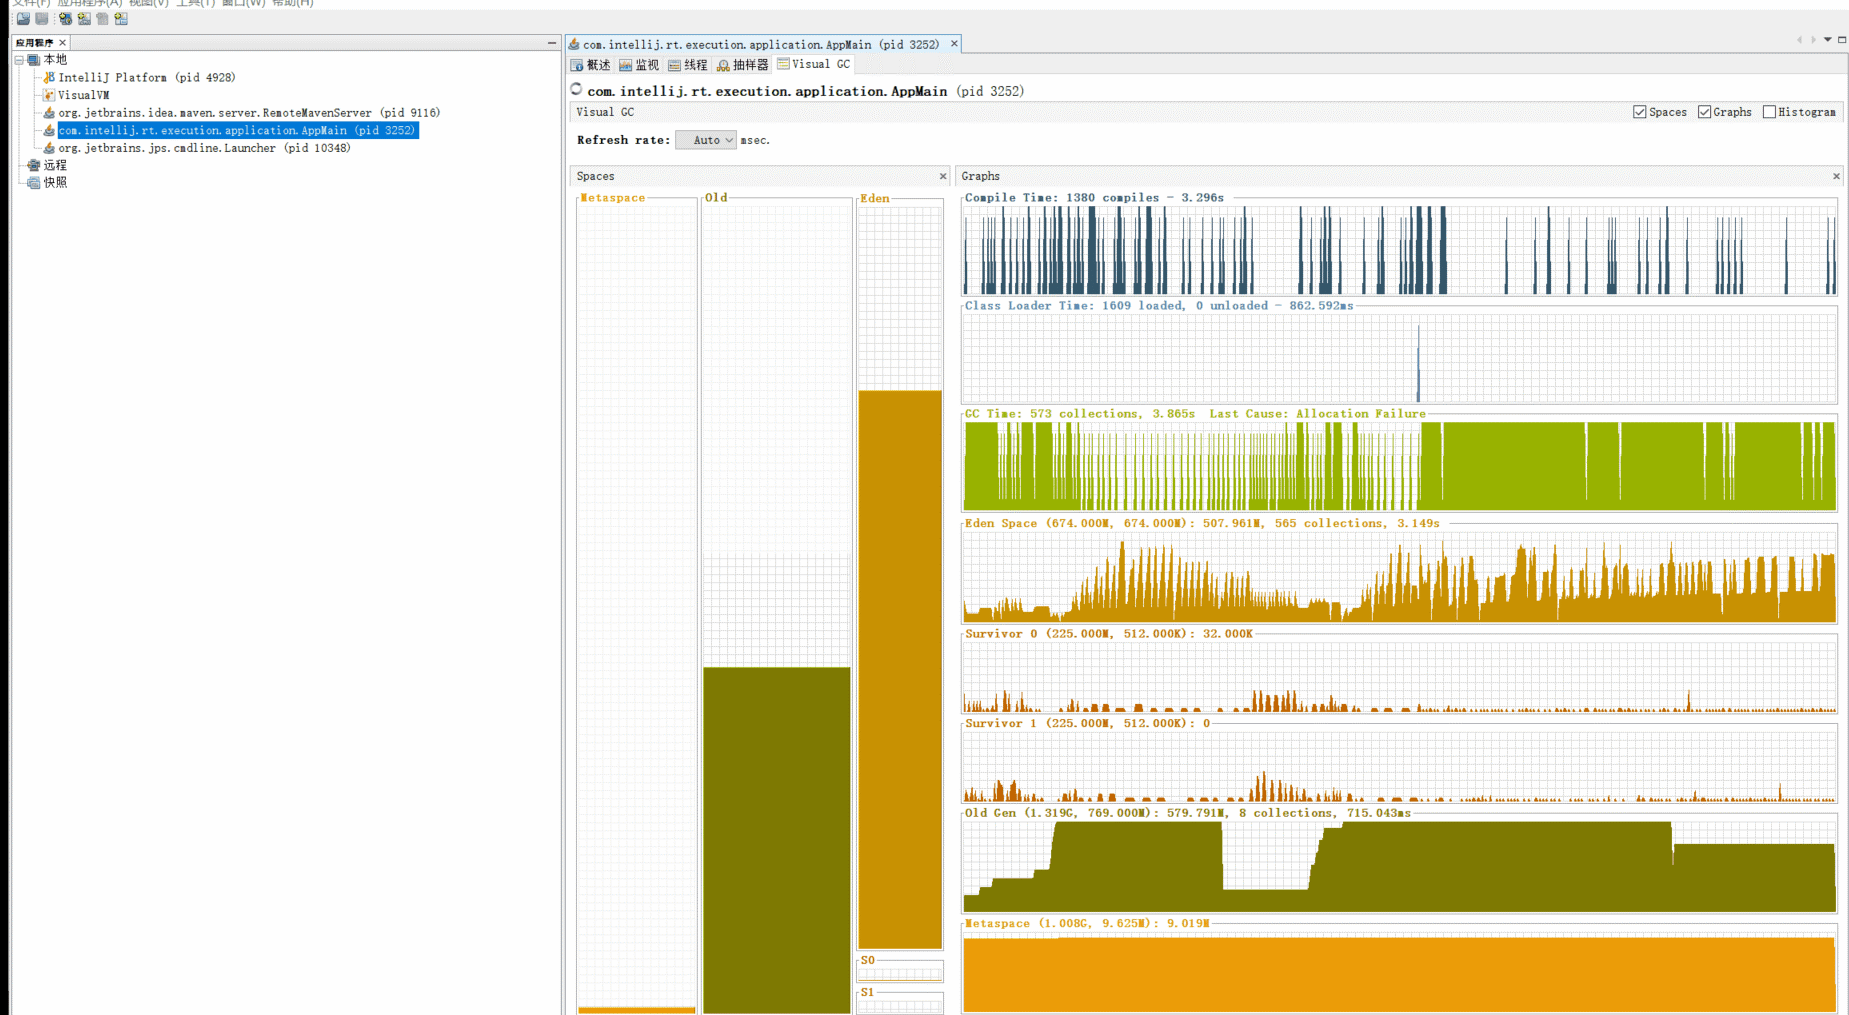Open the Monitor tab
This screenshot has width=1849, height=1015.
639,65
